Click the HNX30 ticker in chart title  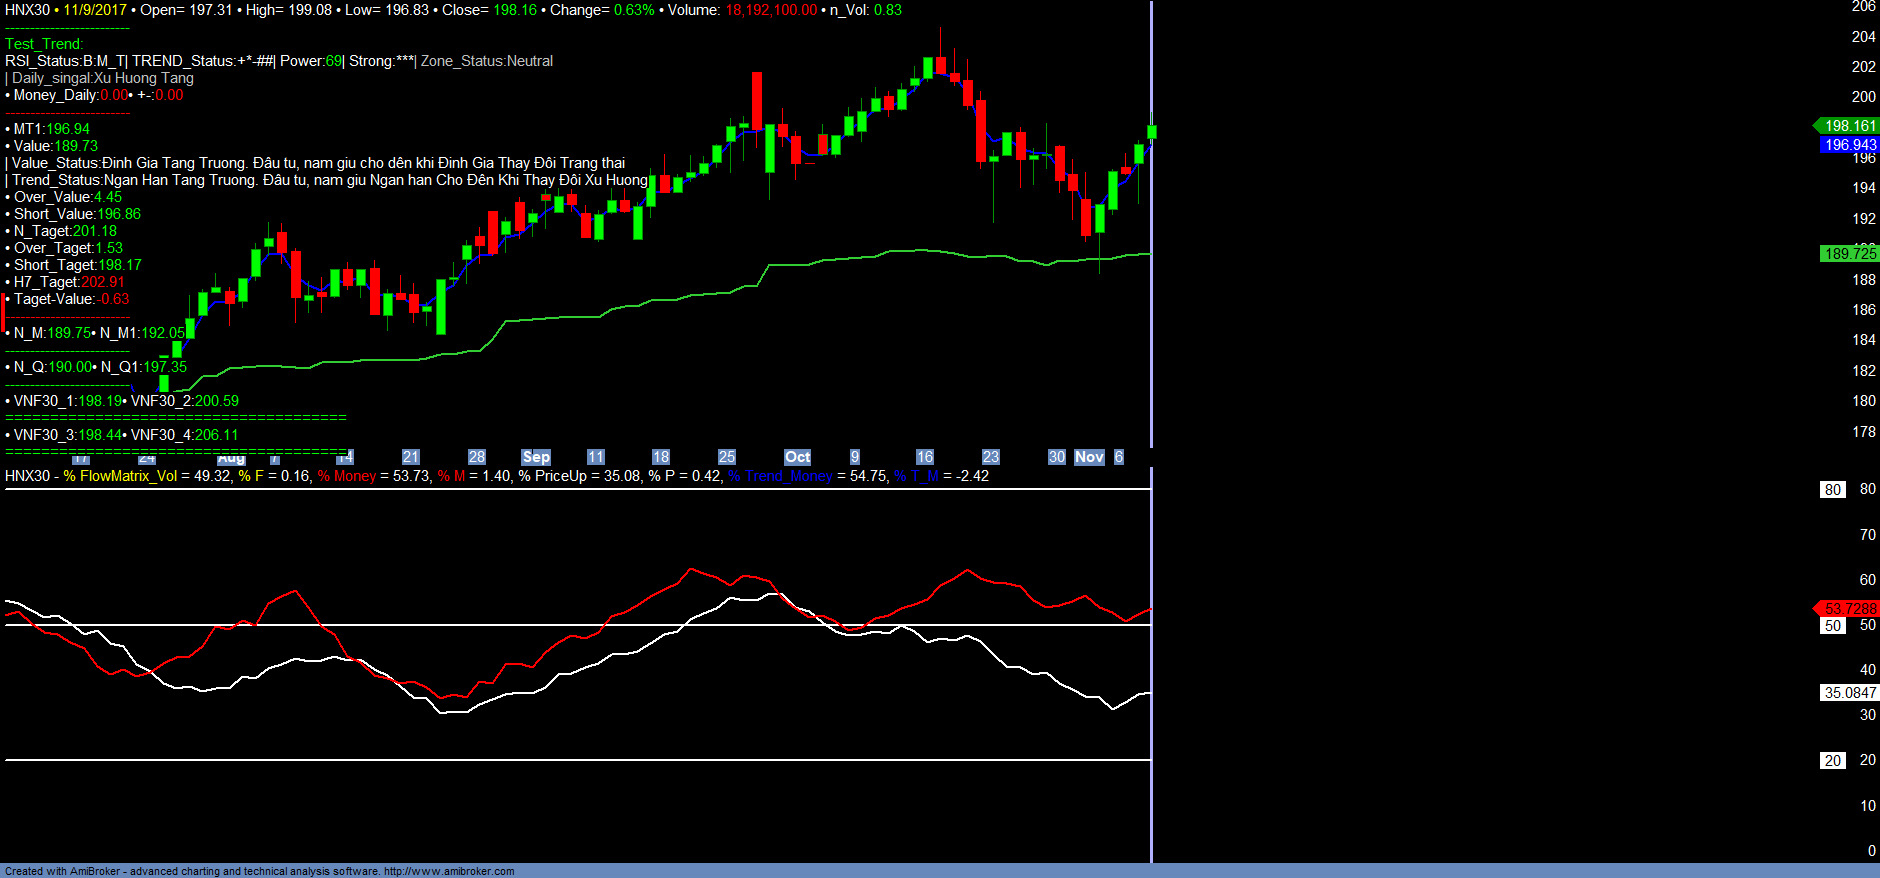pyautogui.click(x=27, y=10)
